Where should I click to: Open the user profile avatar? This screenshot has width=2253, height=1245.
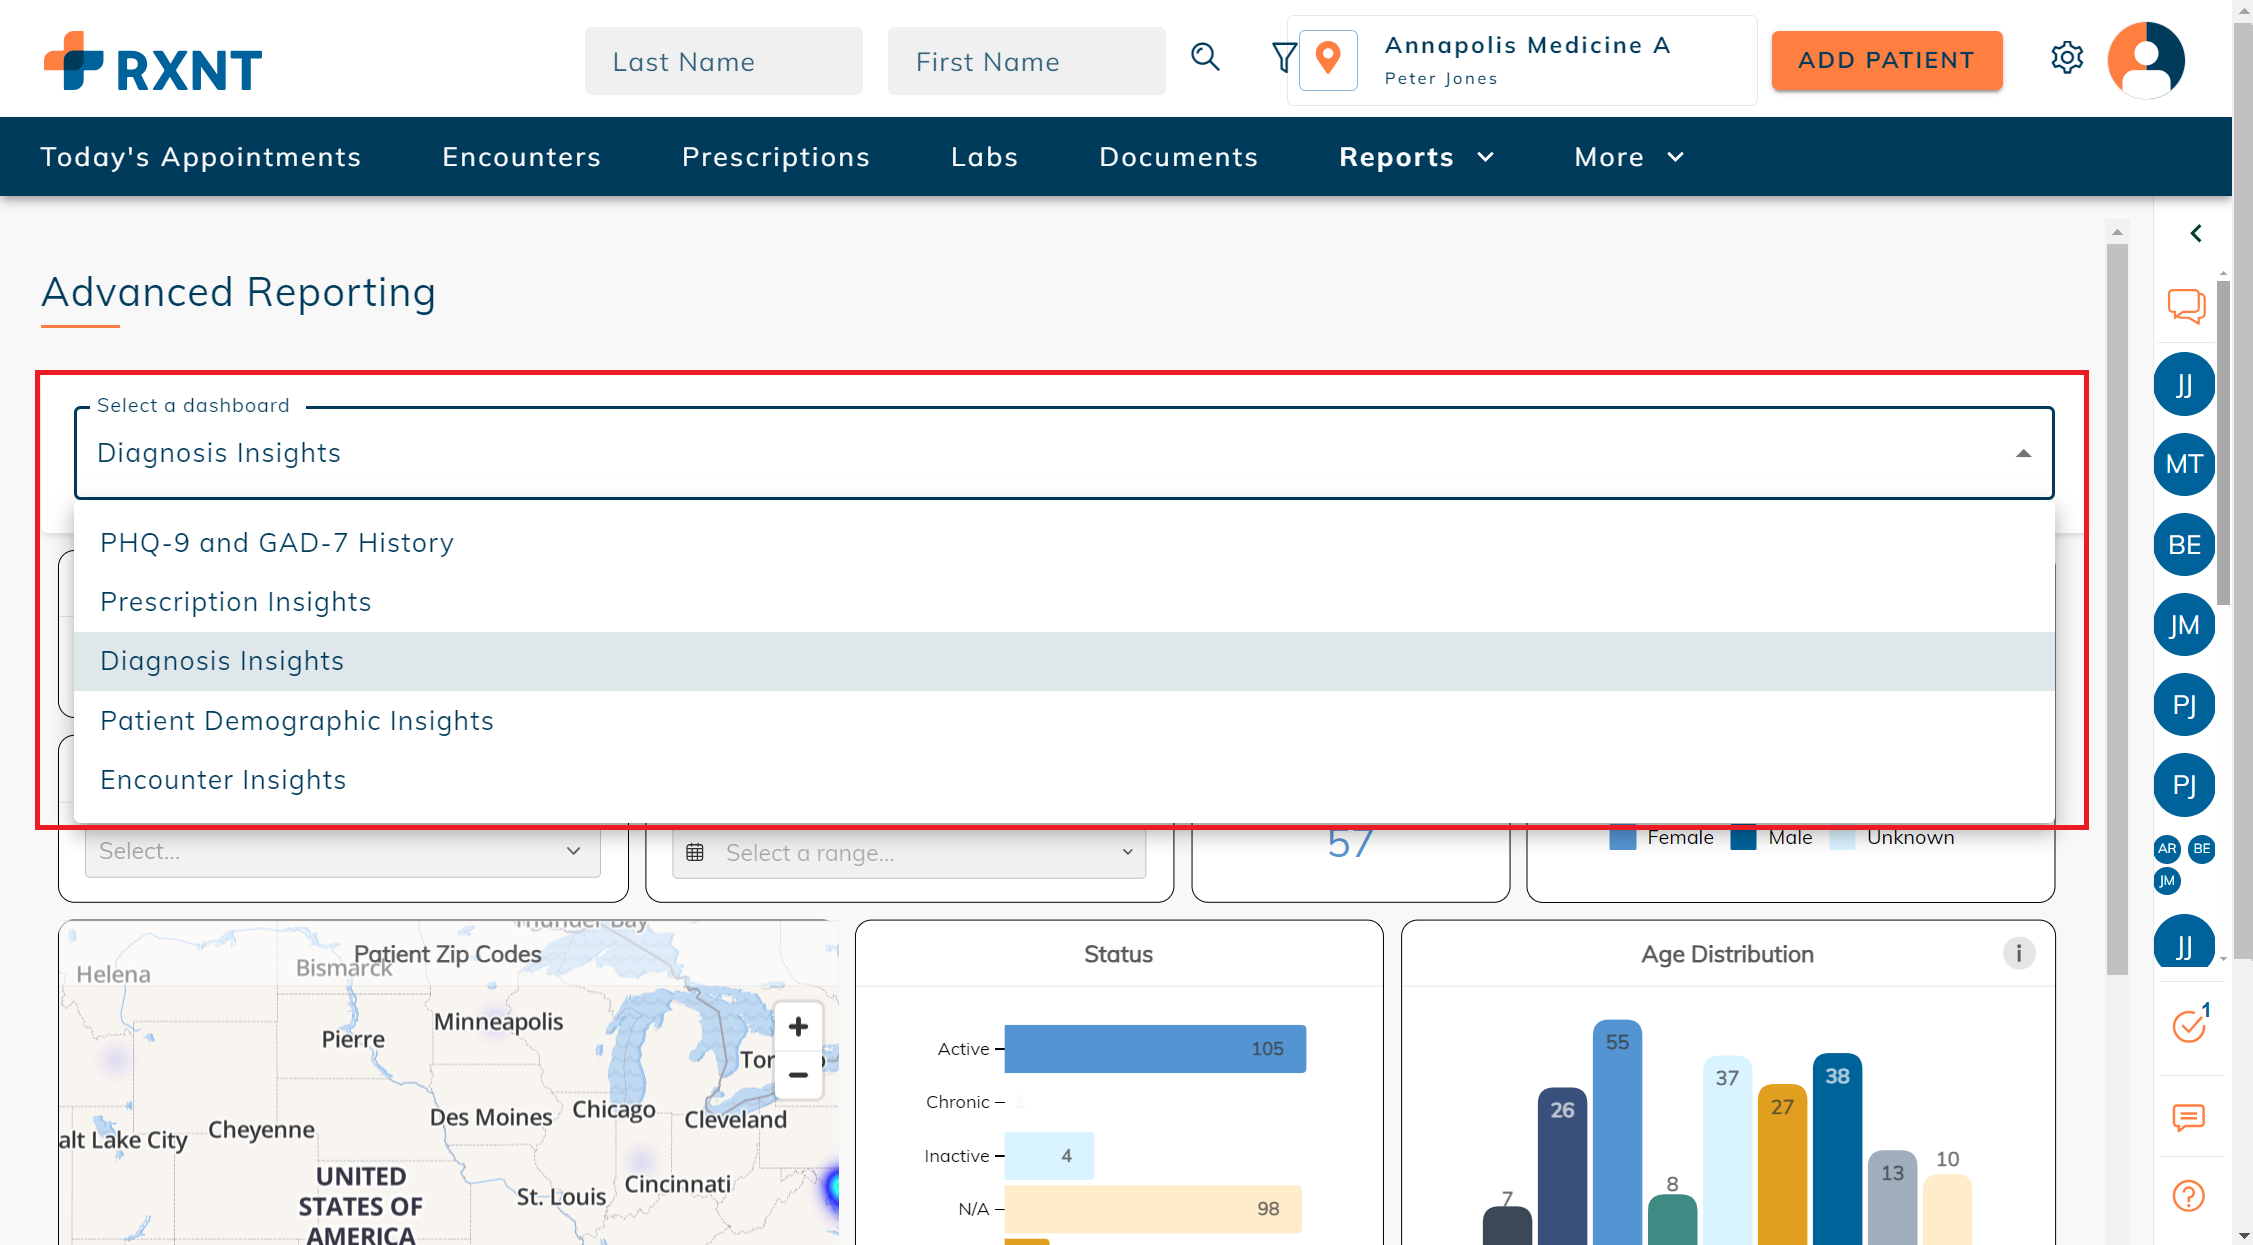[x=2146, y=60]
